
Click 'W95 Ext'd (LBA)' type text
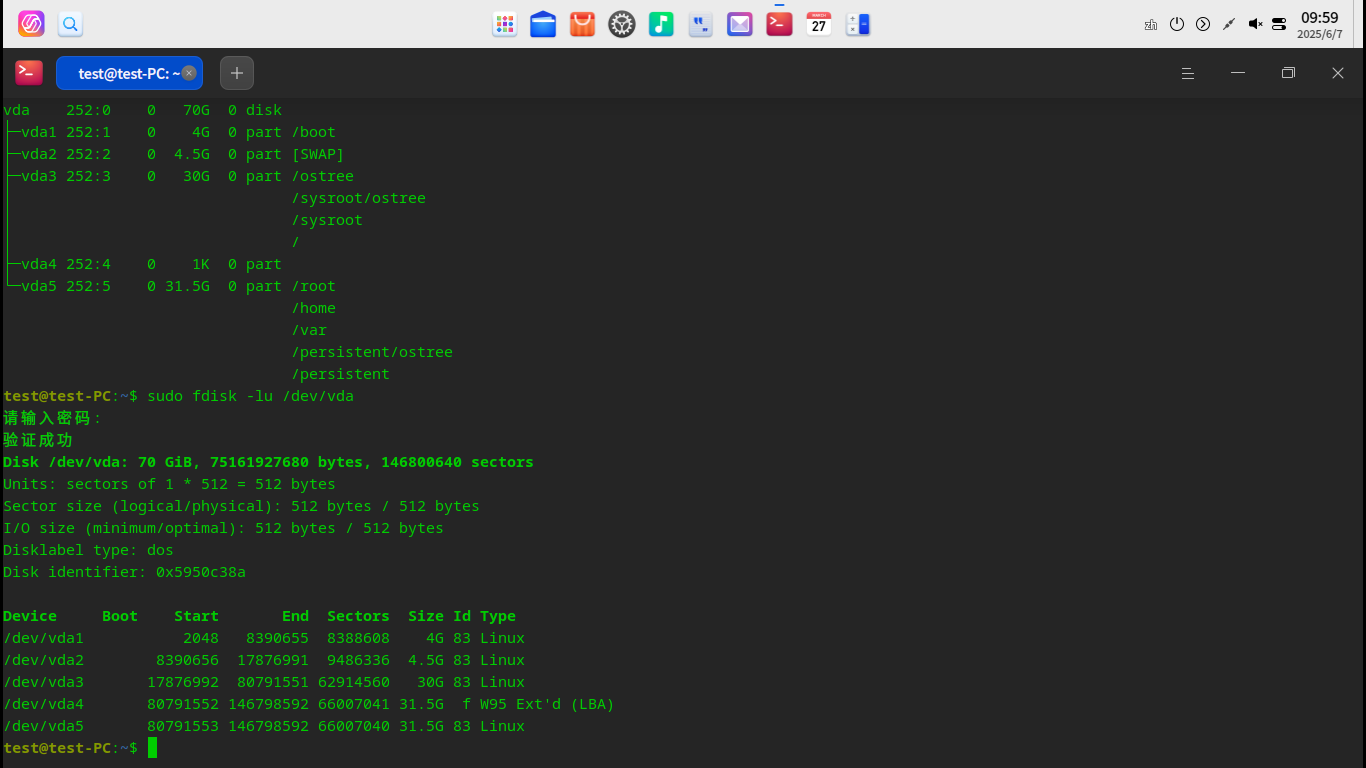pyautogui.click(x=547, y=704)
